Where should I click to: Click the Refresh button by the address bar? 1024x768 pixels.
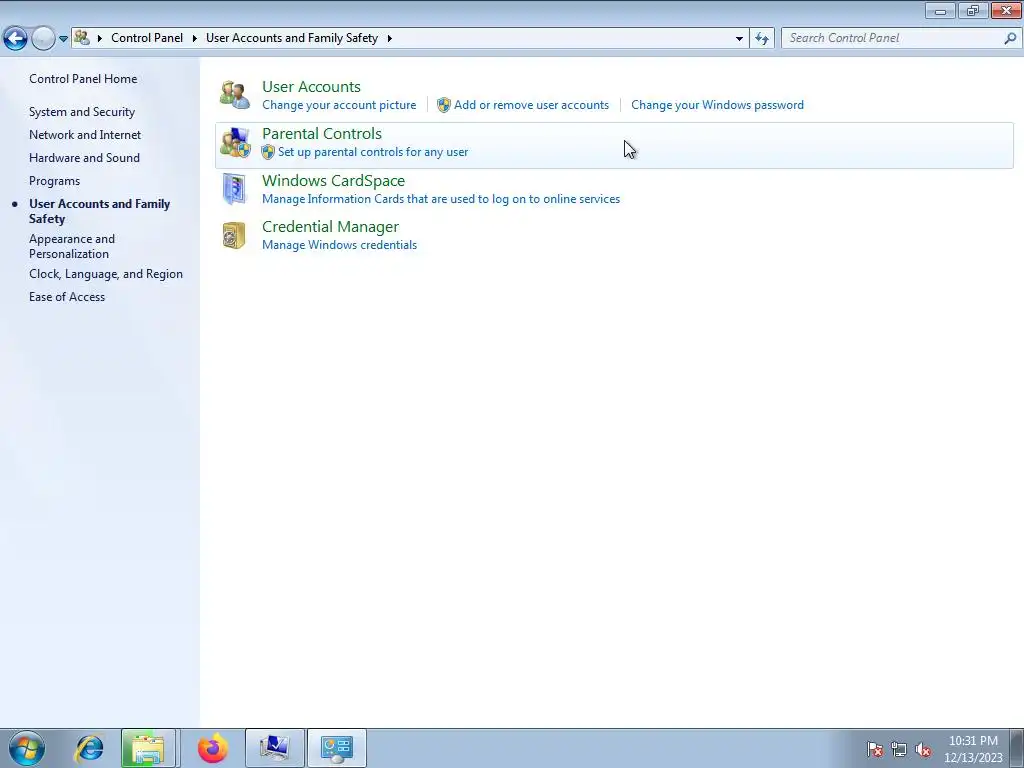762,39
